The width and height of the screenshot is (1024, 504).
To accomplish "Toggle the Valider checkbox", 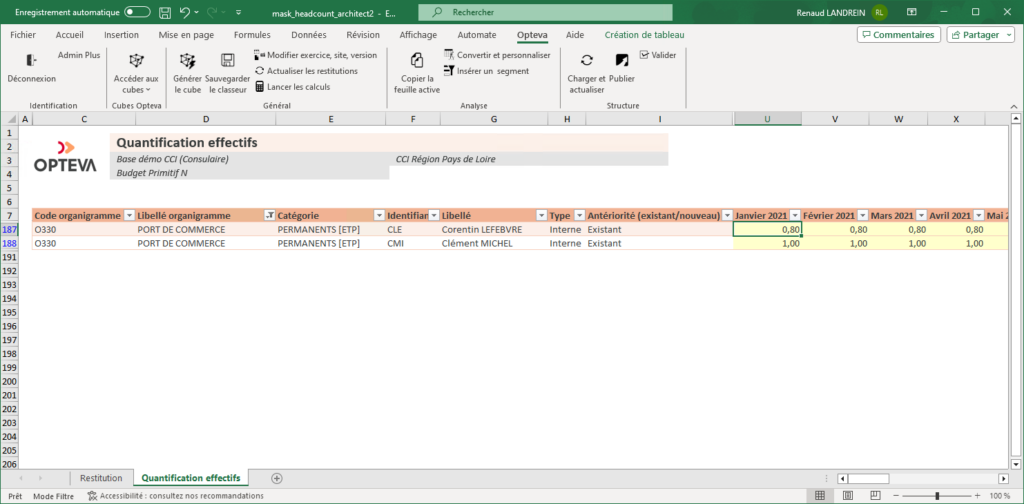I will point(644,55).
